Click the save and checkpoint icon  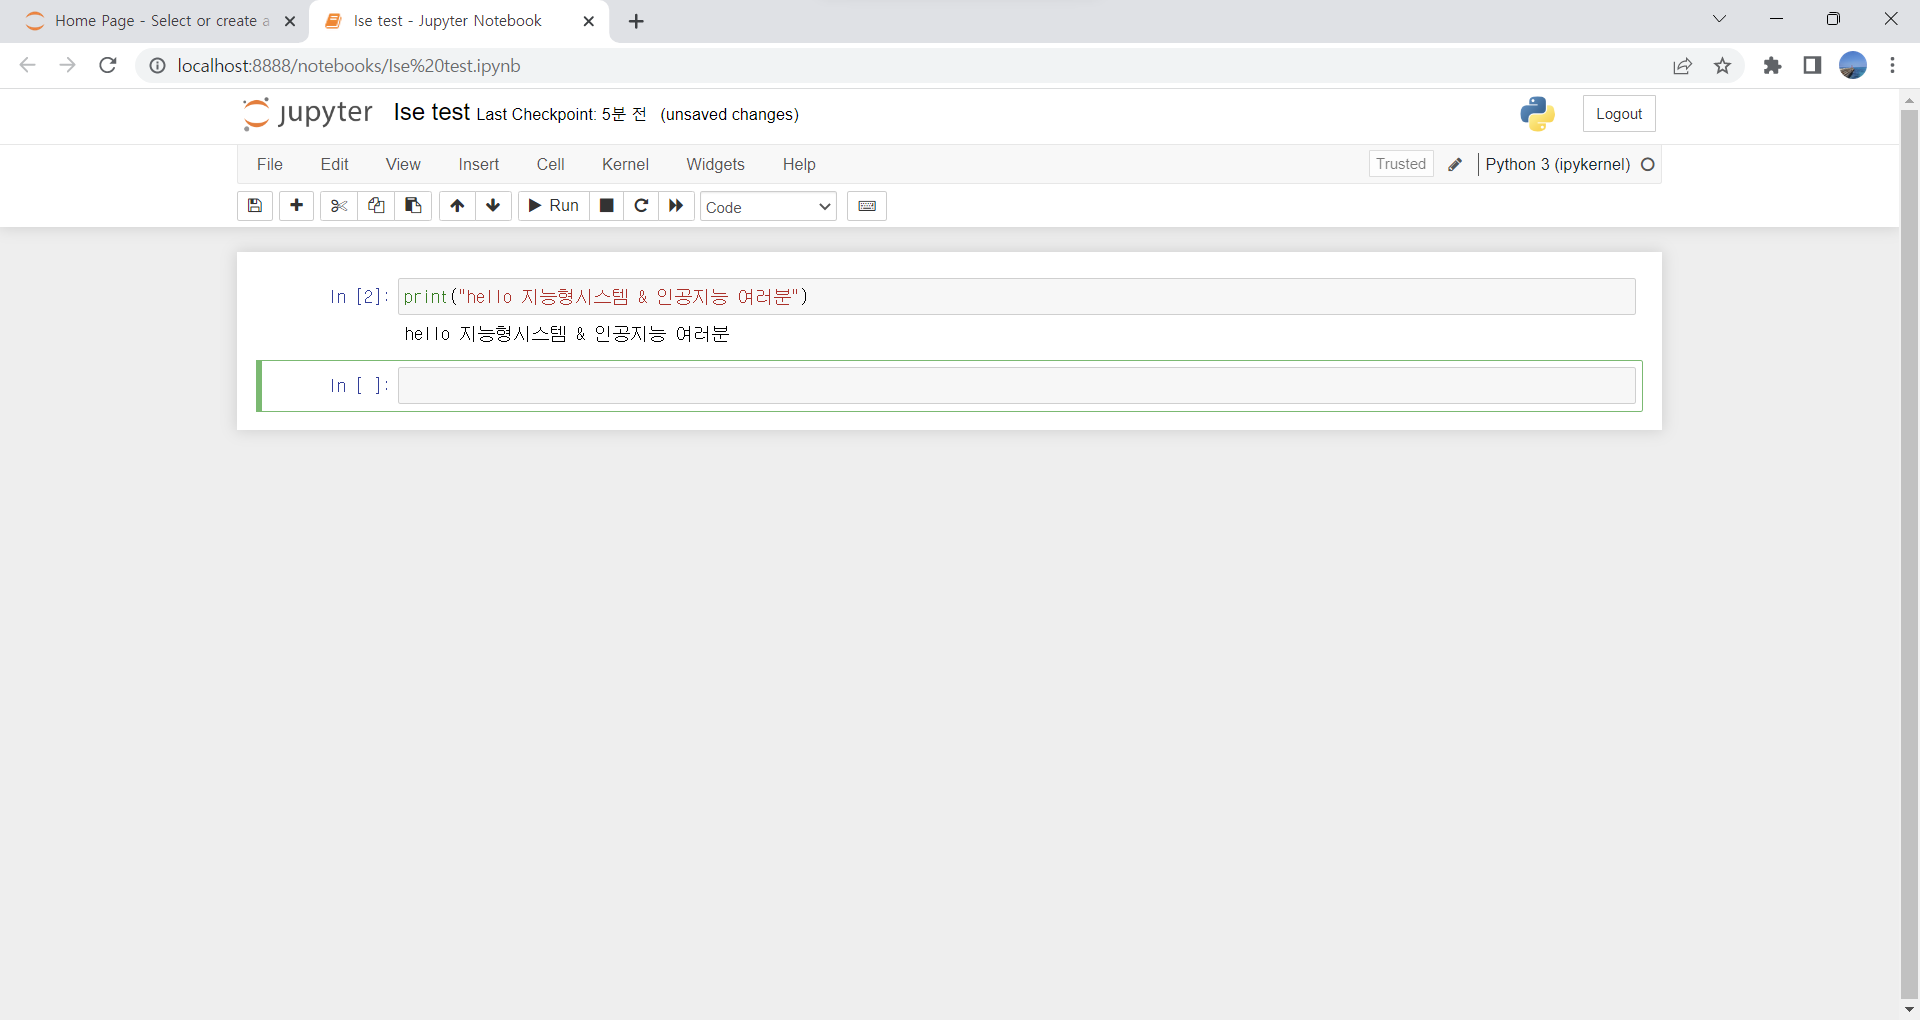[255, 206]
